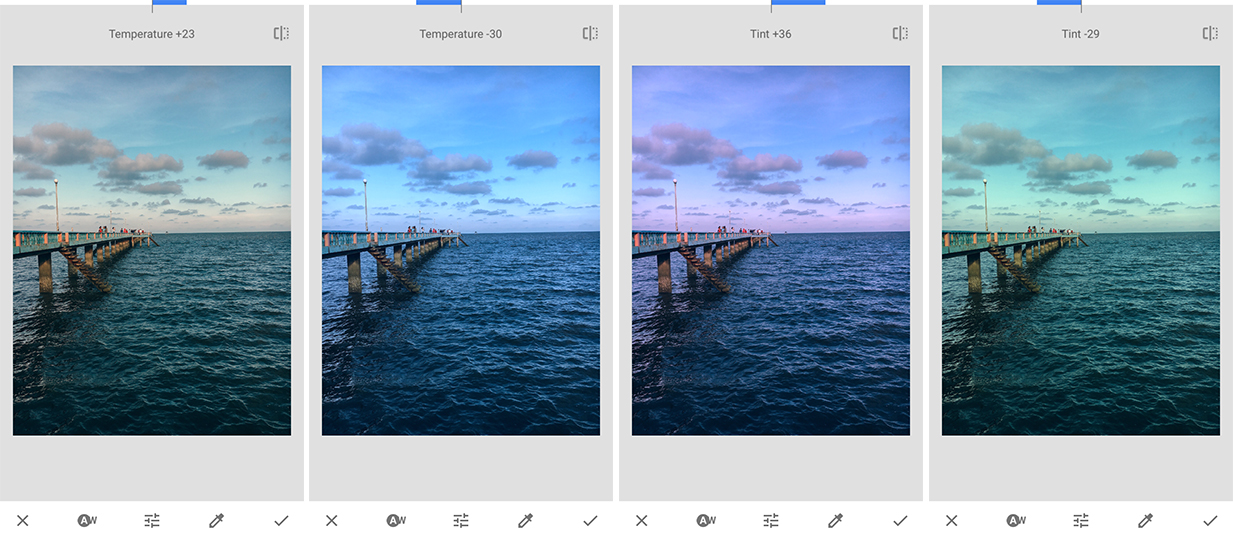1233x540 pixels.
Task: Cancel edit in the Temperature +23 panel
Action: click(23, 520)
